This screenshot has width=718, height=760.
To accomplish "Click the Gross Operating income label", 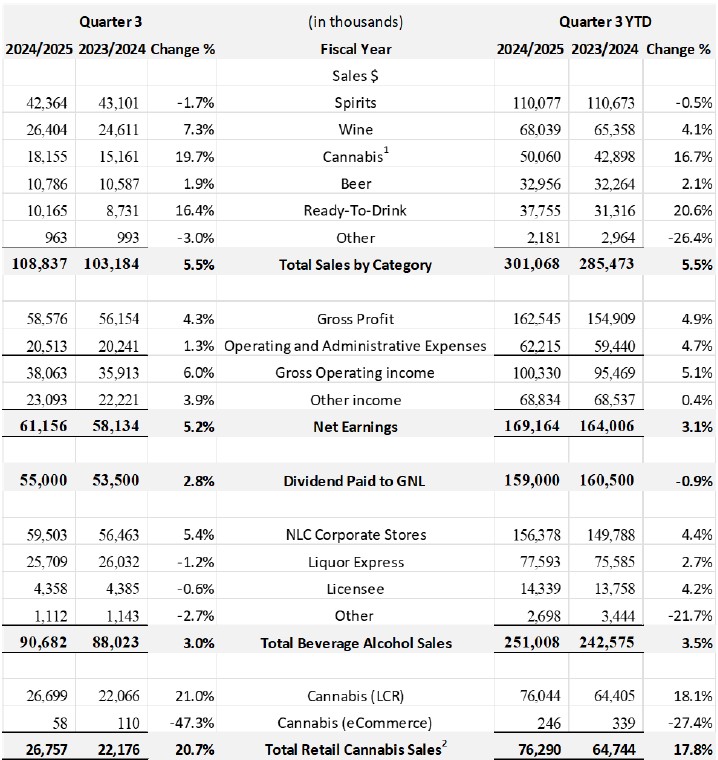I will (x=355, y=373).
